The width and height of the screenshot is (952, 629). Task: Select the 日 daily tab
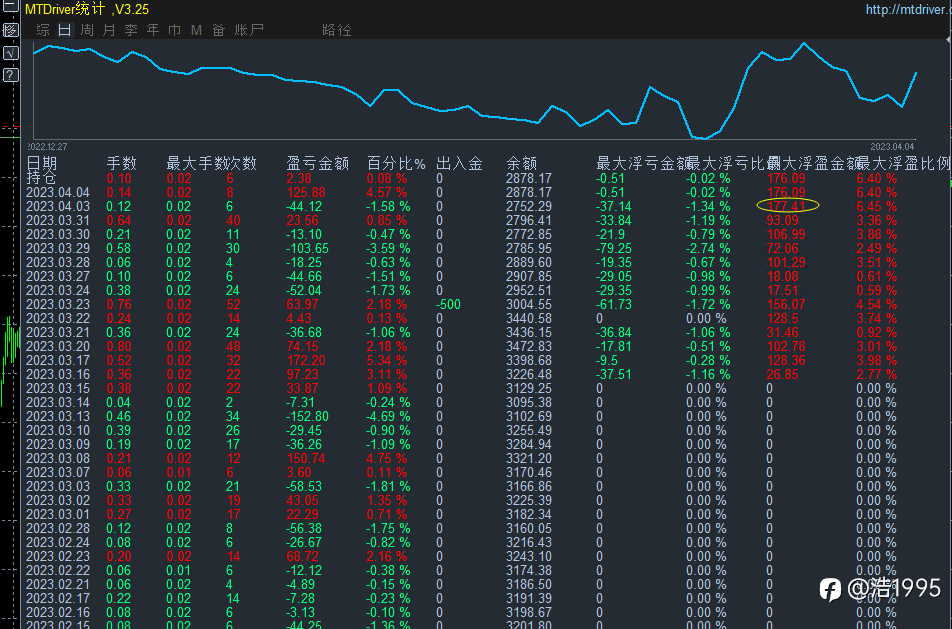[65, 30]
